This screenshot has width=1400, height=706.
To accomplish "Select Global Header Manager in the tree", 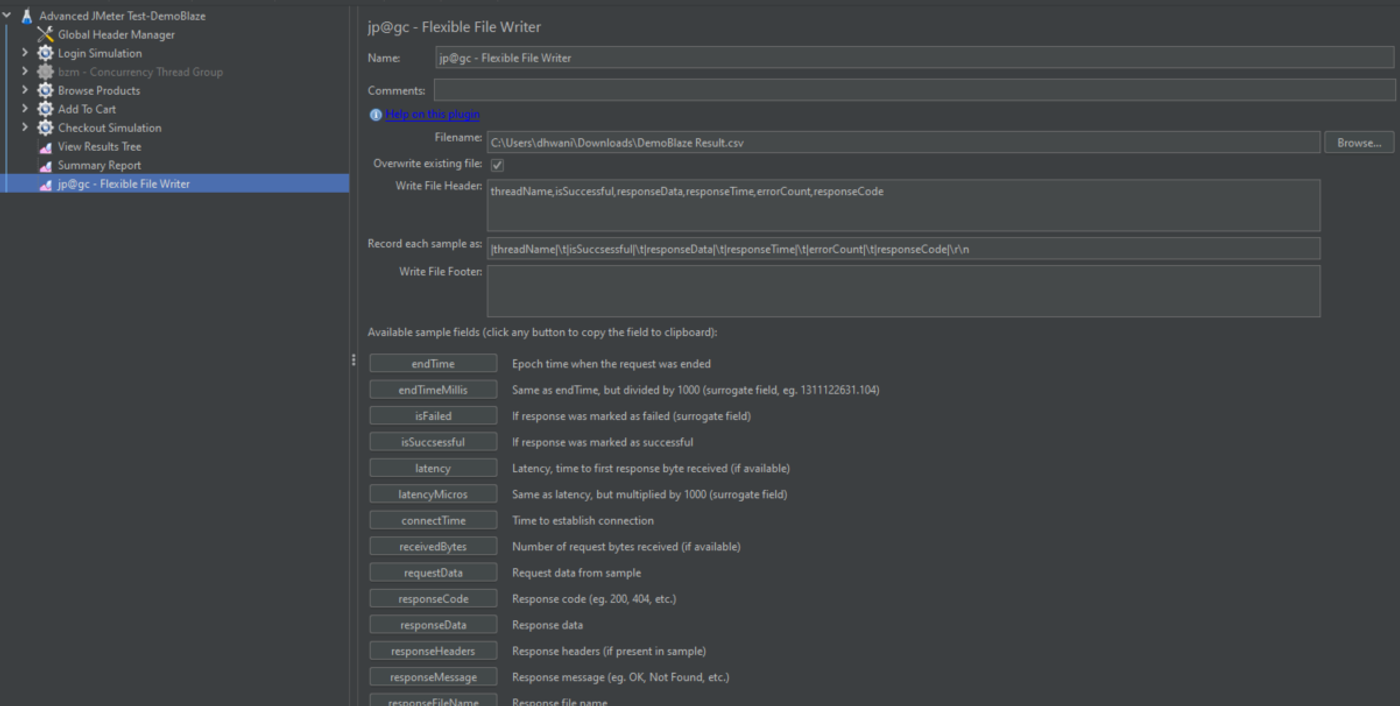I will 116,35.
